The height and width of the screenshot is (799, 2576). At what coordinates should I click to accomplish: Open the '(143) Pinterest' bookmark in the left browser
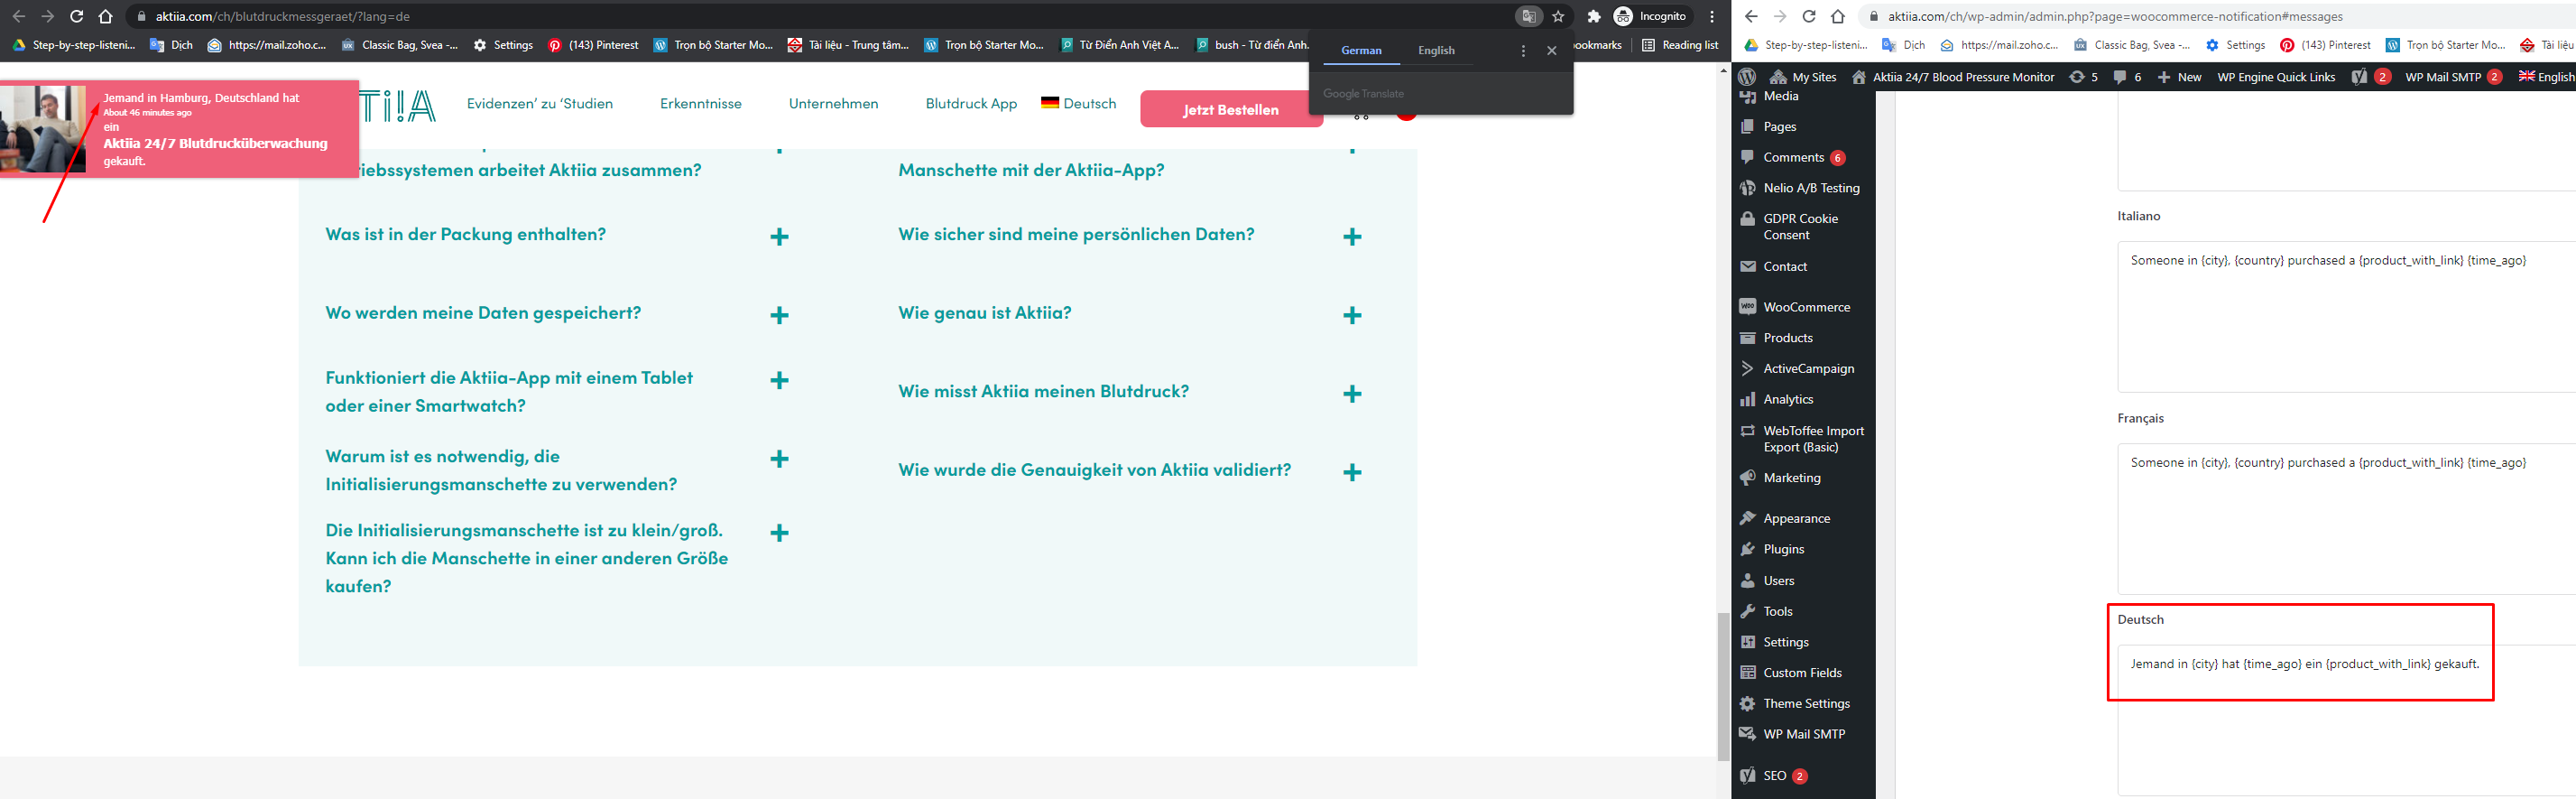click(593, 45)
